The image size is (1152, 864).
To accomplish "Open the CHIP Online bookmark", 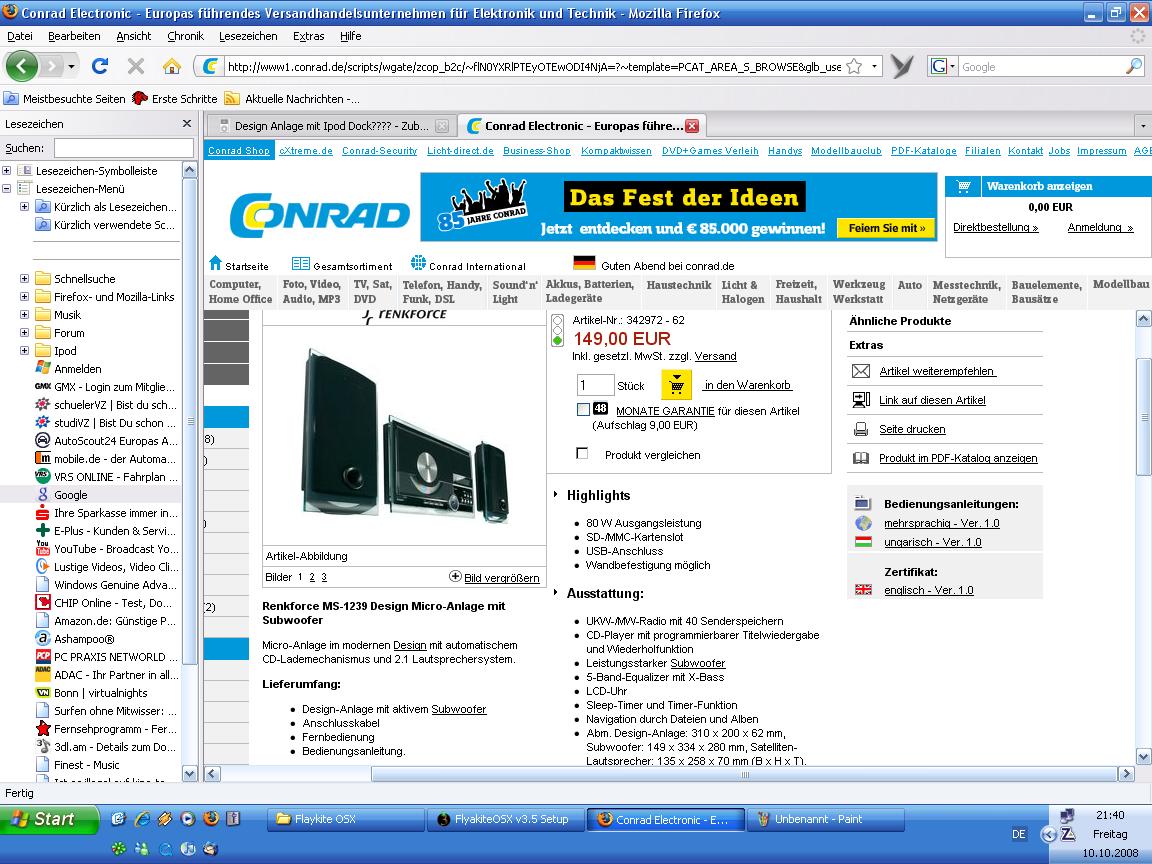I will 106,602.
